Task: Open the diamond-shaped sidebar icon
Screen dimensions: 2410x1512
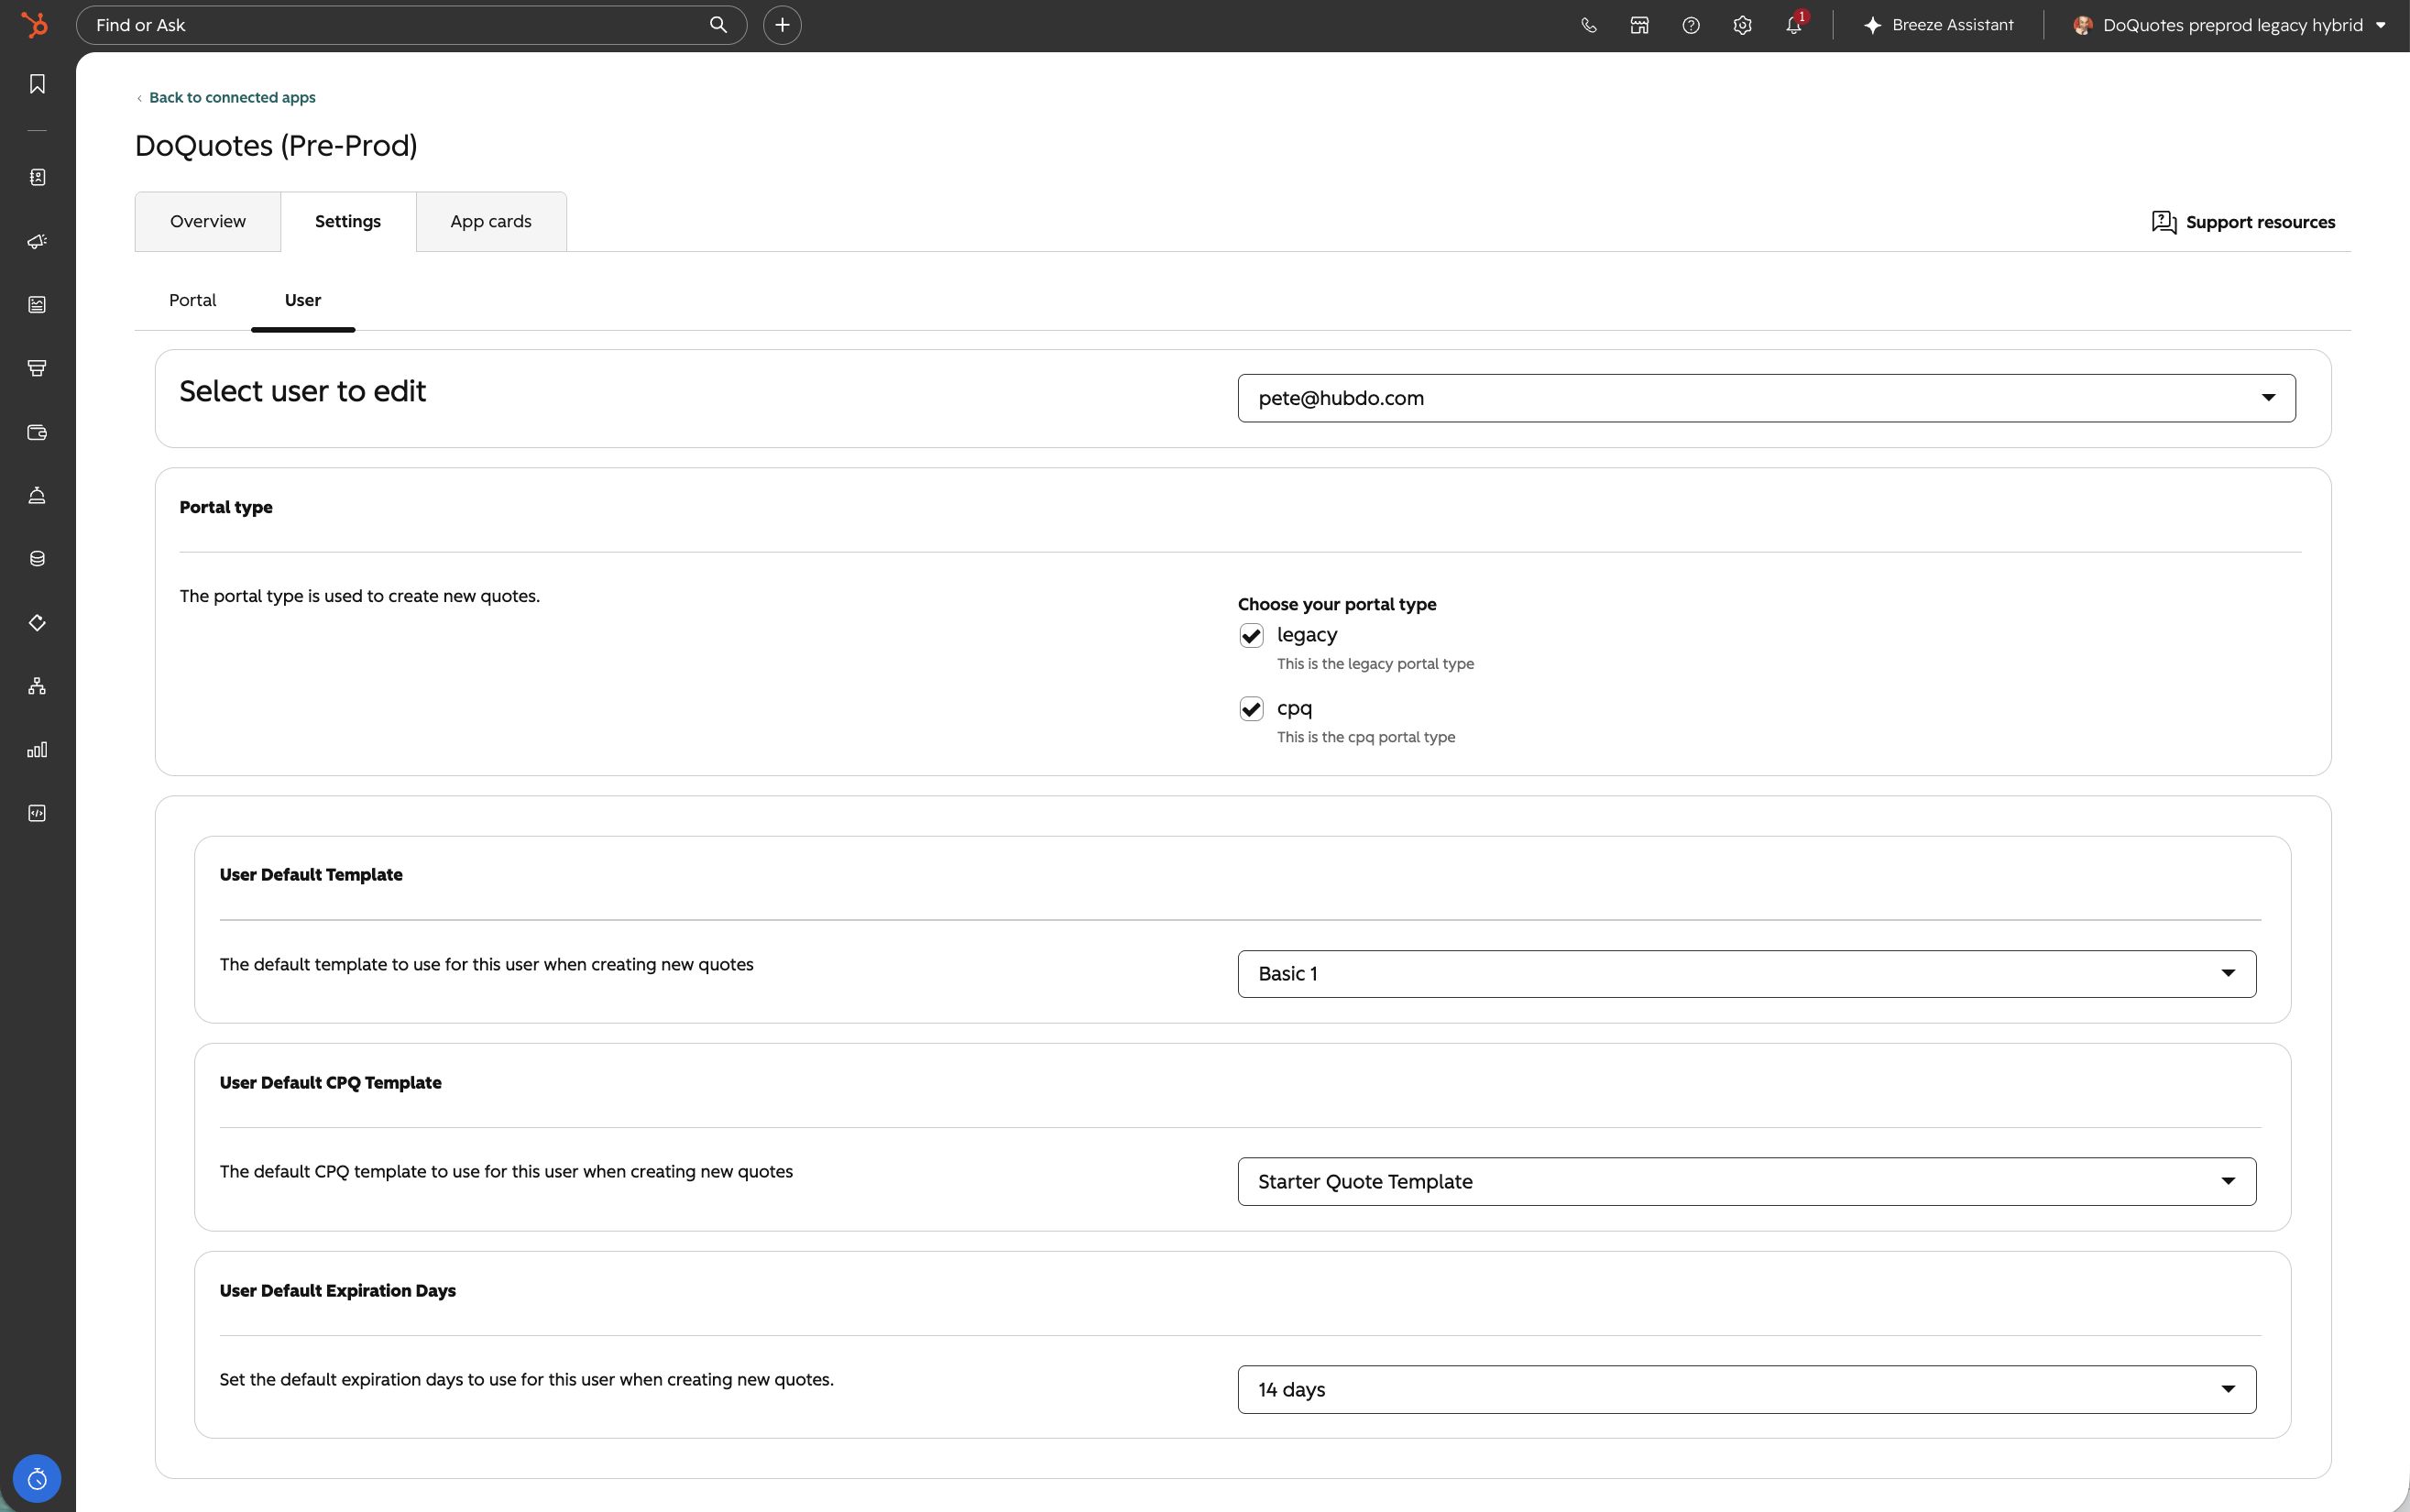Action: [x=37, y=623]
